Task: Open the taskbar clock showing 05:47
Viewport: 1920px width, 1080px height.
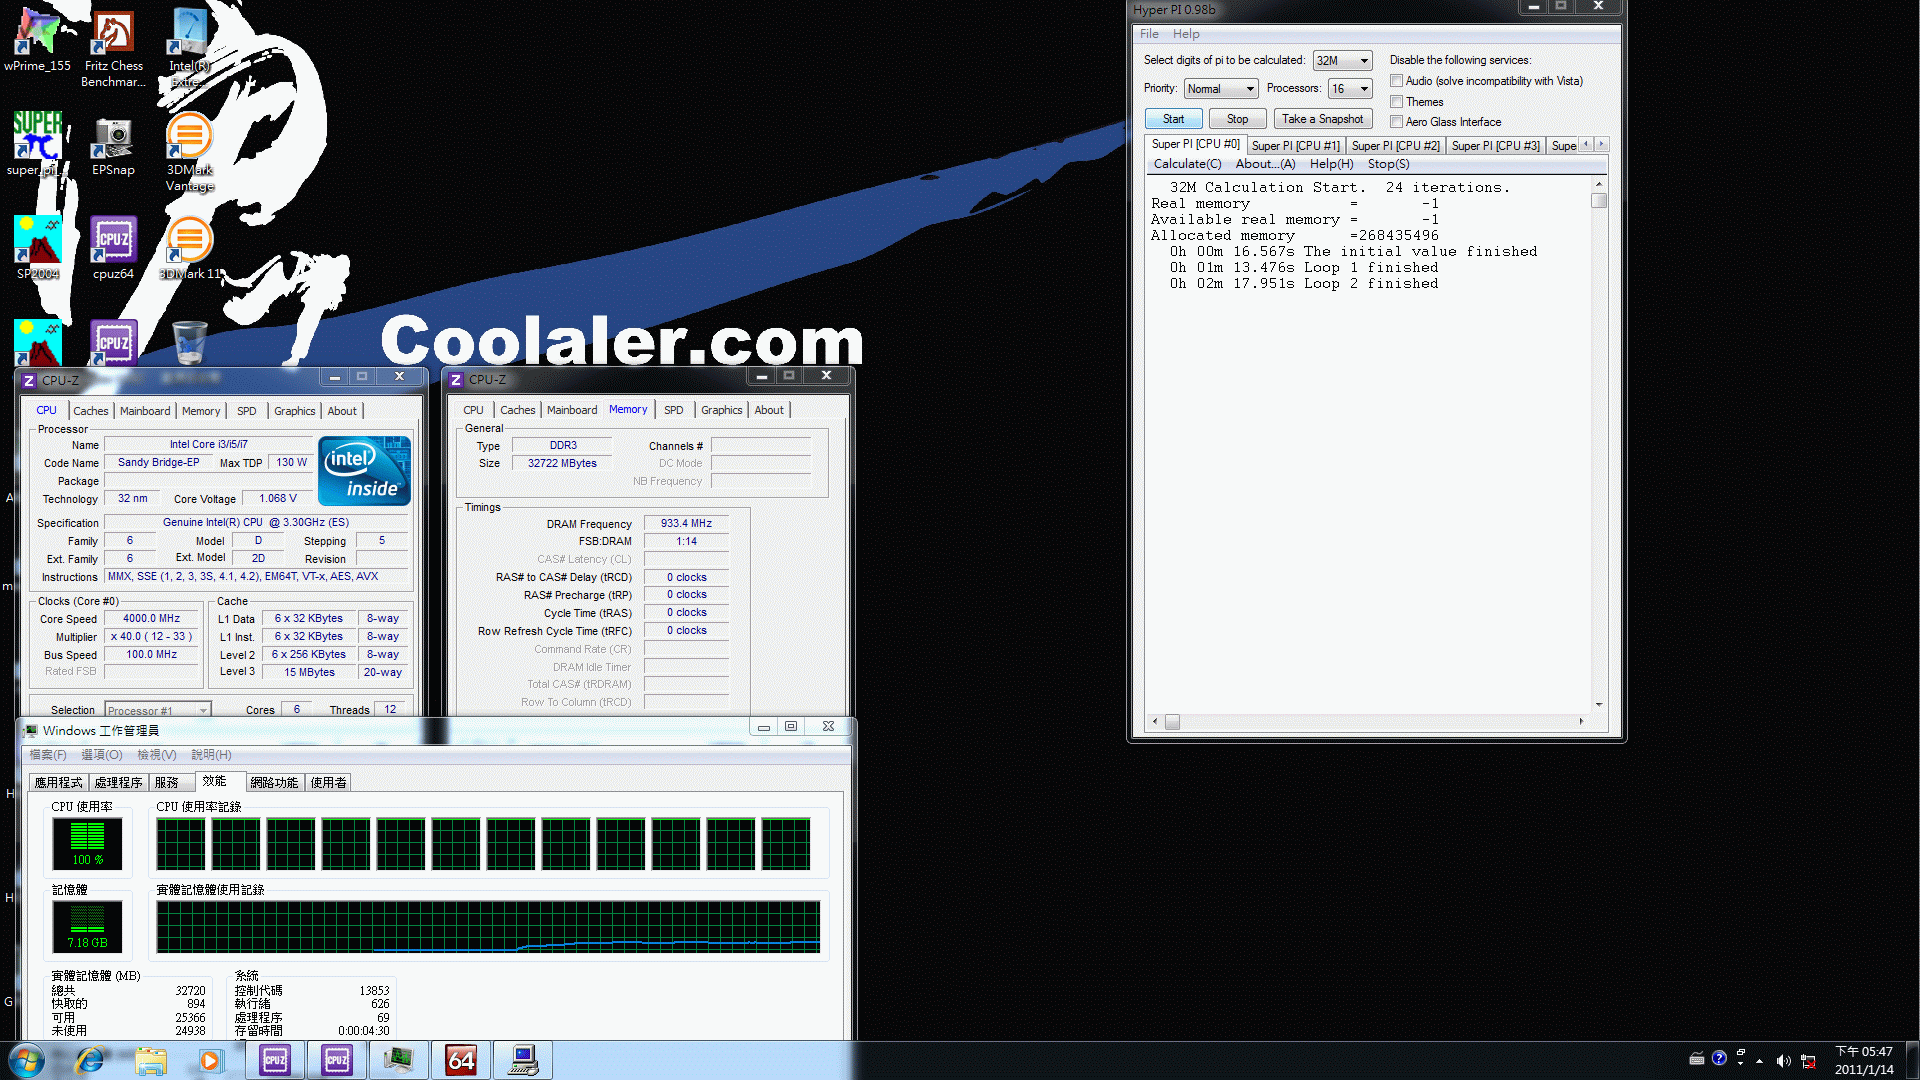Action: 1863,1060
